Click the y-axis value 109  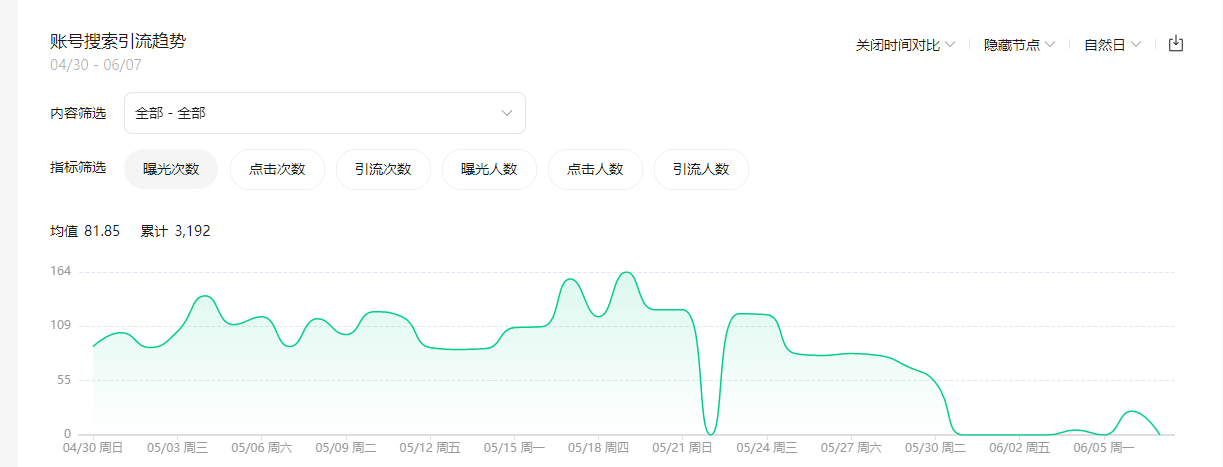tap(60, 326)
